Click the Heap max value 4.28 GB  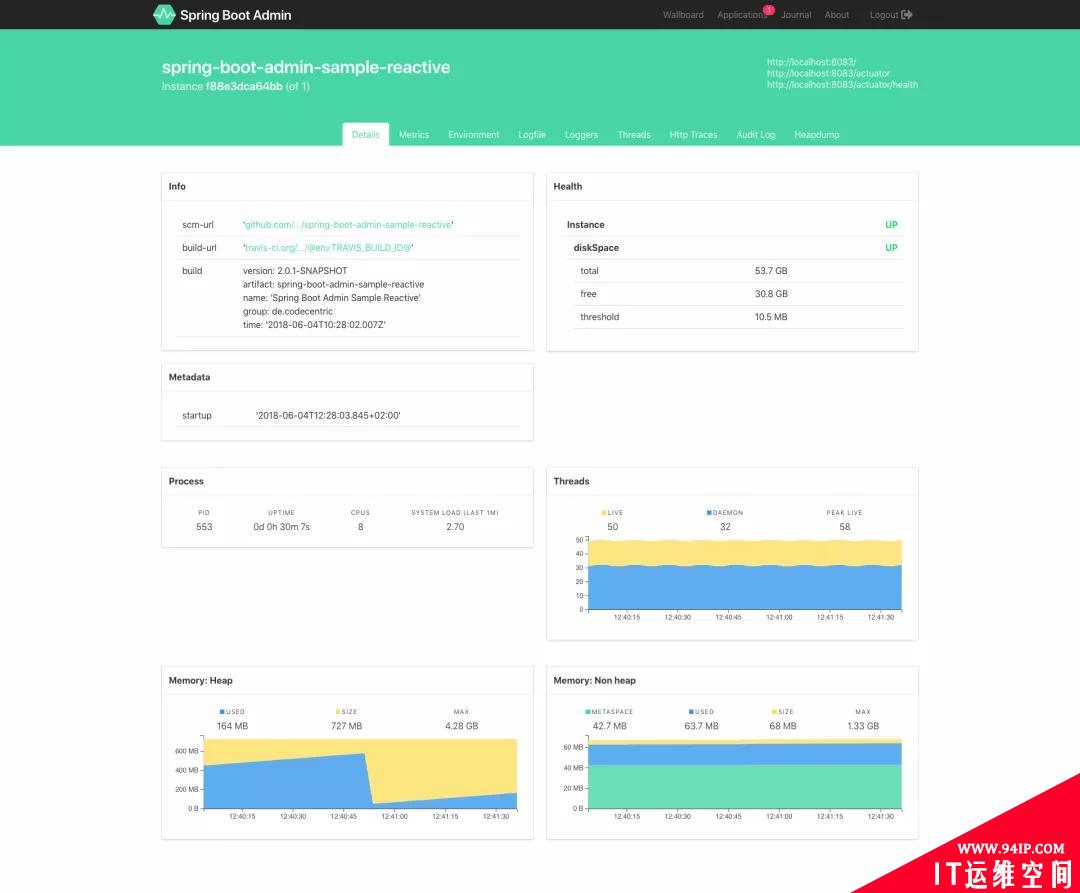(x=461, y=726)
